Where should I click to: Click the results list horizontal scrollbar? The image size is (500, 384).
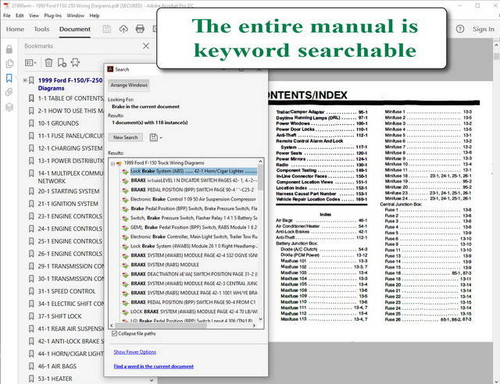click(160, 326)
